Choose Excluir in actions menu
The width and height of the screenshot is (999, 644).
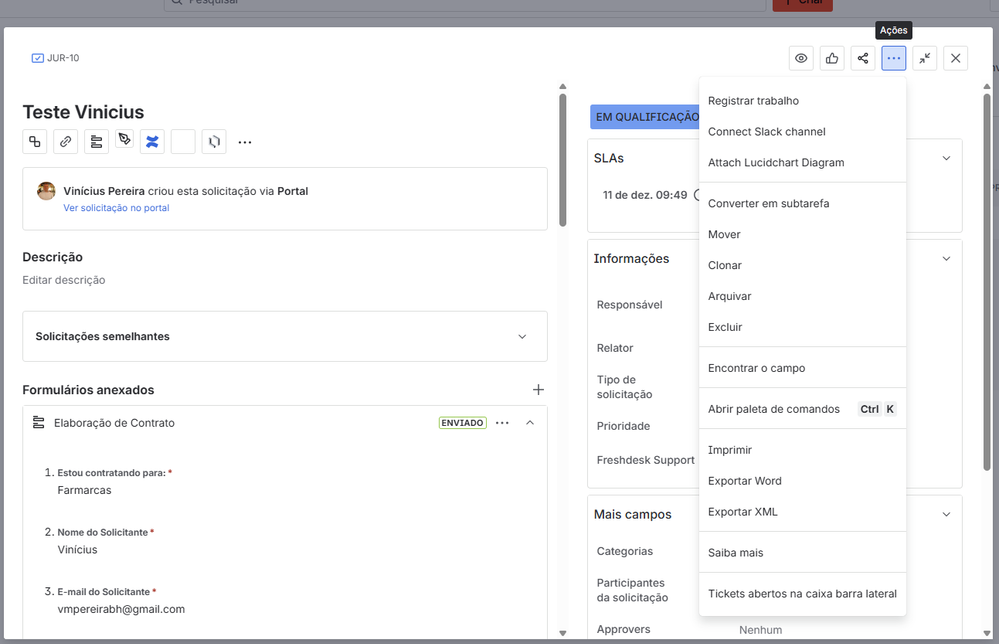pos(802,327)
